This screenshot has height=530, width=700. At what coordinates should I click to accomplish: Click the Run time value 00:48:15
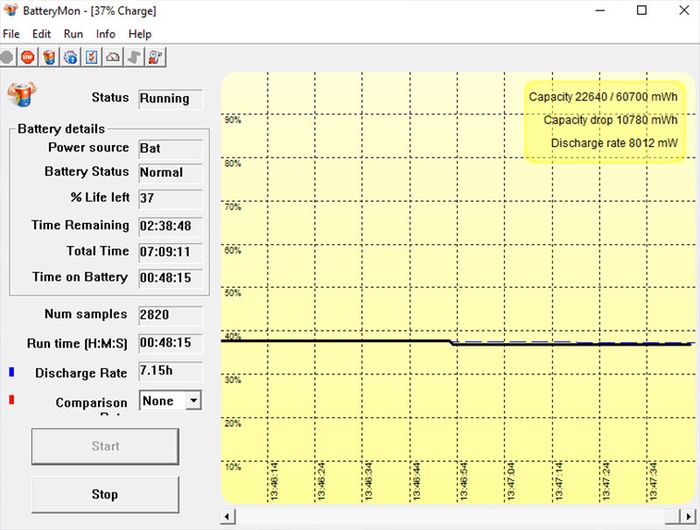[171, 343]
